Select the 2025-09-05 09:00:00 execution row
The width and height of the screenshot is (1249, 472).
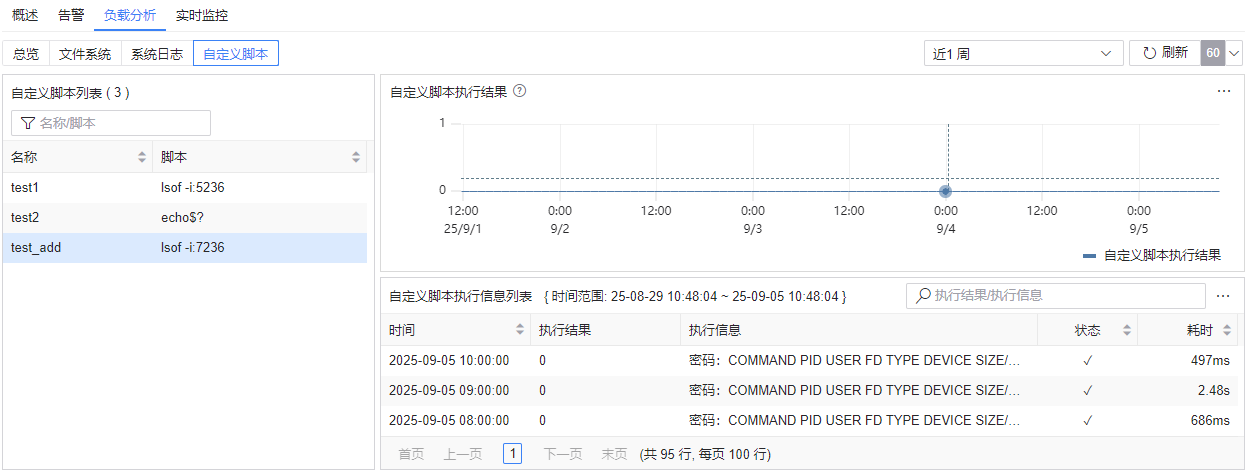coord(811,390)
